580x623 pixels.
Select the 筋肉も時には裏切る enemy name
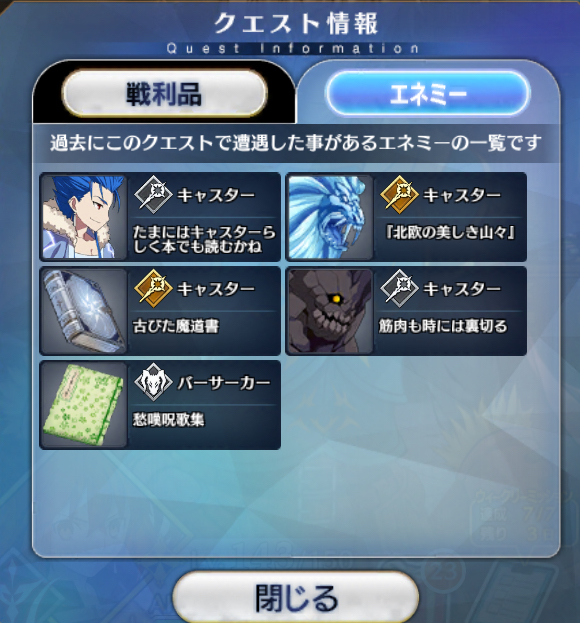tap(443, 326)
